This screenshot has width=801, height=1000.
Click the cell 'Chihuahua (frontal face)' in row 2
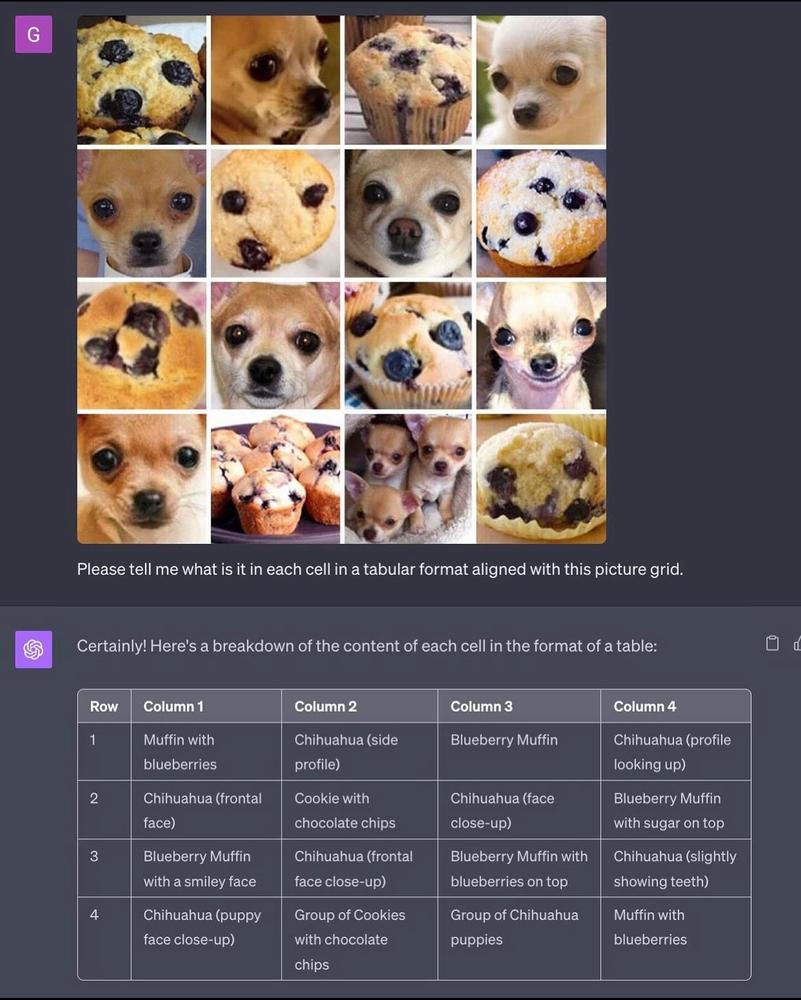point(206,810)
